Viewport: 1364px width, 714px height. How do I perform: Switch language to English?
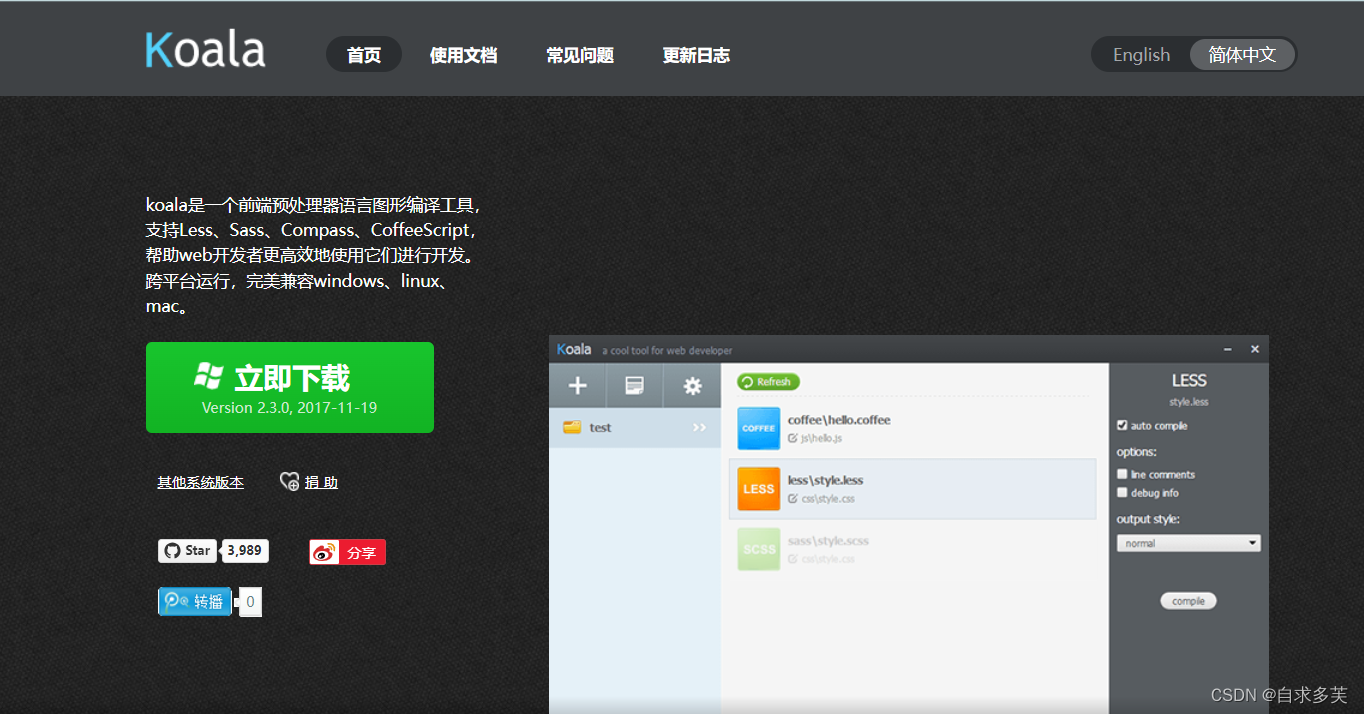(x=1140, y=54)
